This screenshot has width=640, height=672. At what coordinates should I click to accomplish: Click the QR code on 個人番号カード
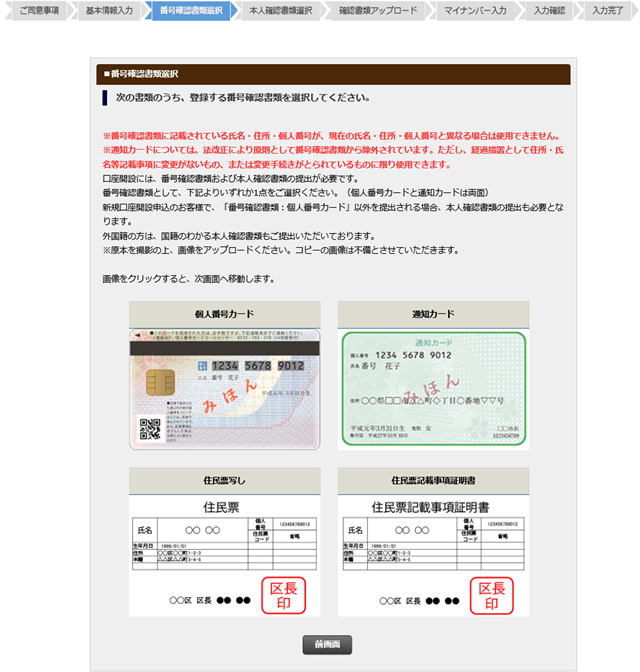[x=150, y=430]
